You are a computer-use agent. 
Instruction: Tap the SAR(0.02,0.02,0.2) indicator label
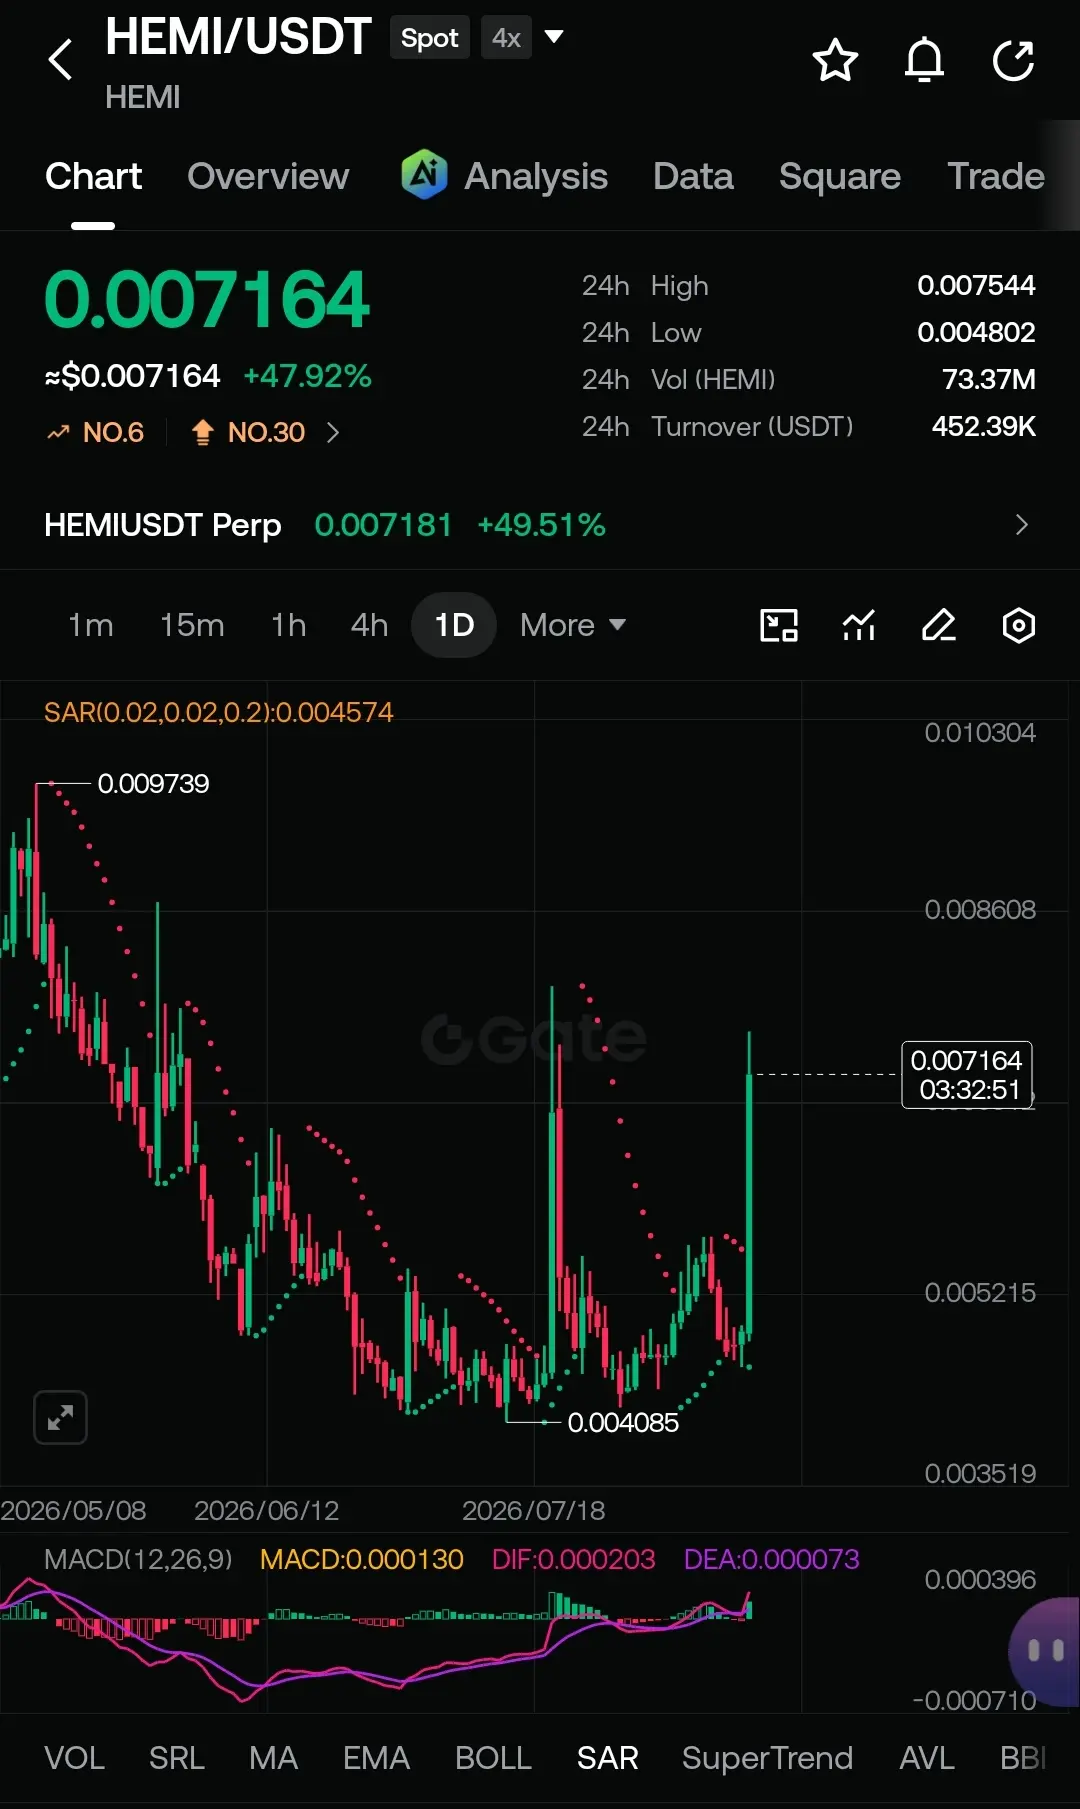coord(218,712)
